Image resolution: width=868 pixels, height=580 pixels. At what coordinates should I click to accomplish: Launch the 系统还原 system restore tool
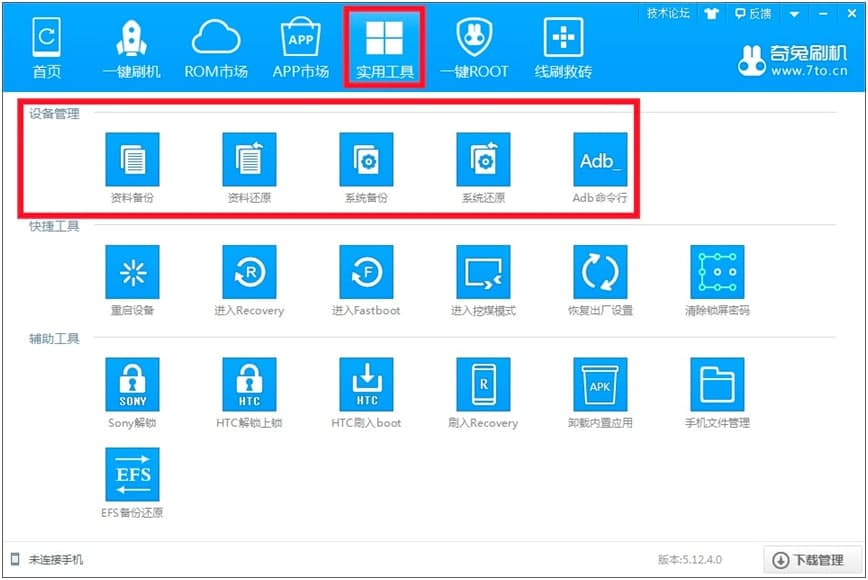483,159
